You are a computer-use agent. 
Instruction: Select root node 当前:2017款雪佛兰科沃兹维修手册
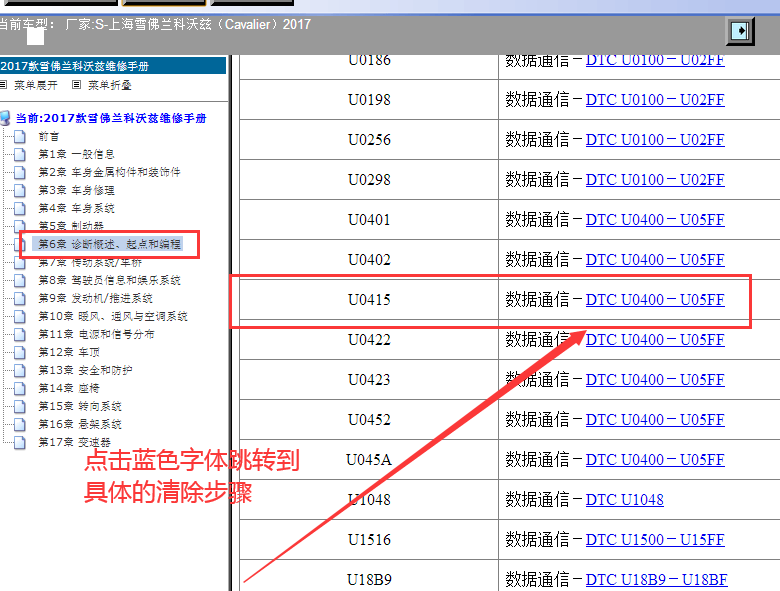[111, 118]
